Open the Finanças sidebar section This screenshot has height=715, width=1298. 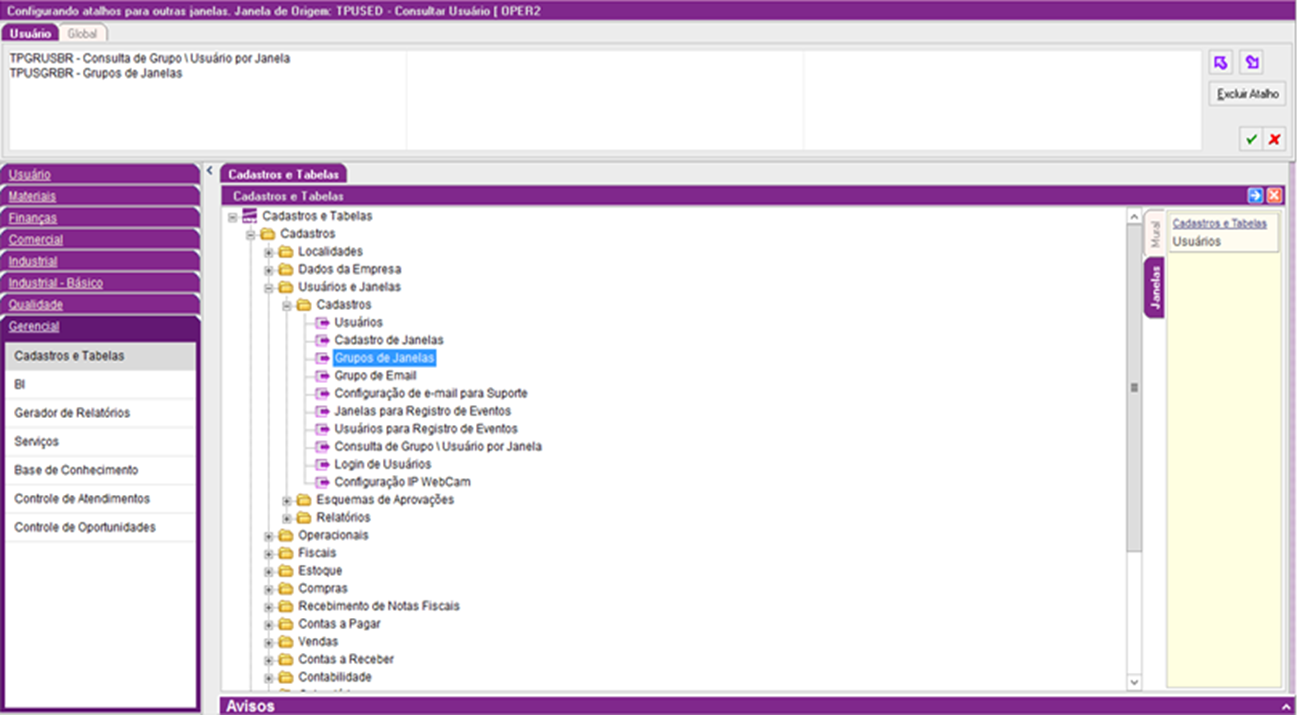pos(100,218)
